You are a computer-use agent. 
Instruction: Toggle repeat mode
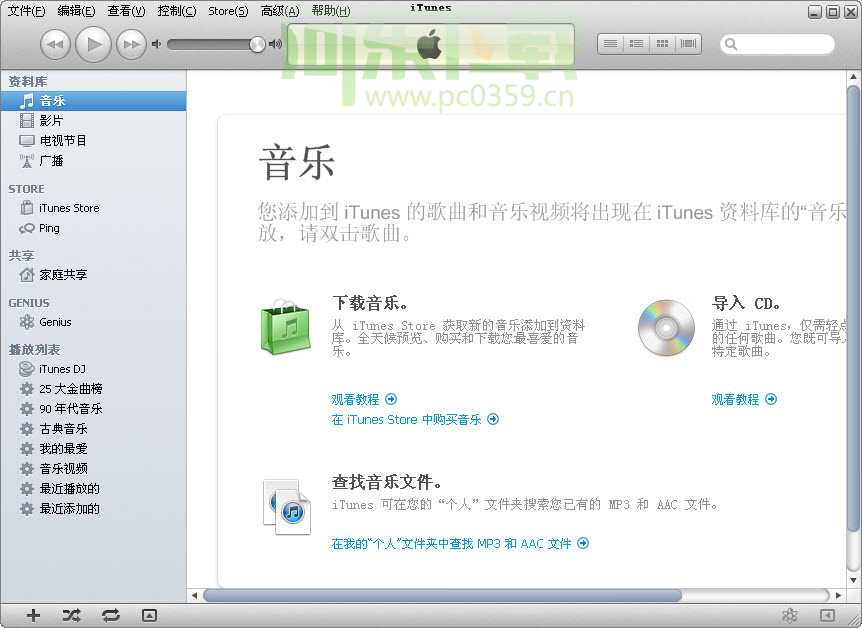[110, 615]
